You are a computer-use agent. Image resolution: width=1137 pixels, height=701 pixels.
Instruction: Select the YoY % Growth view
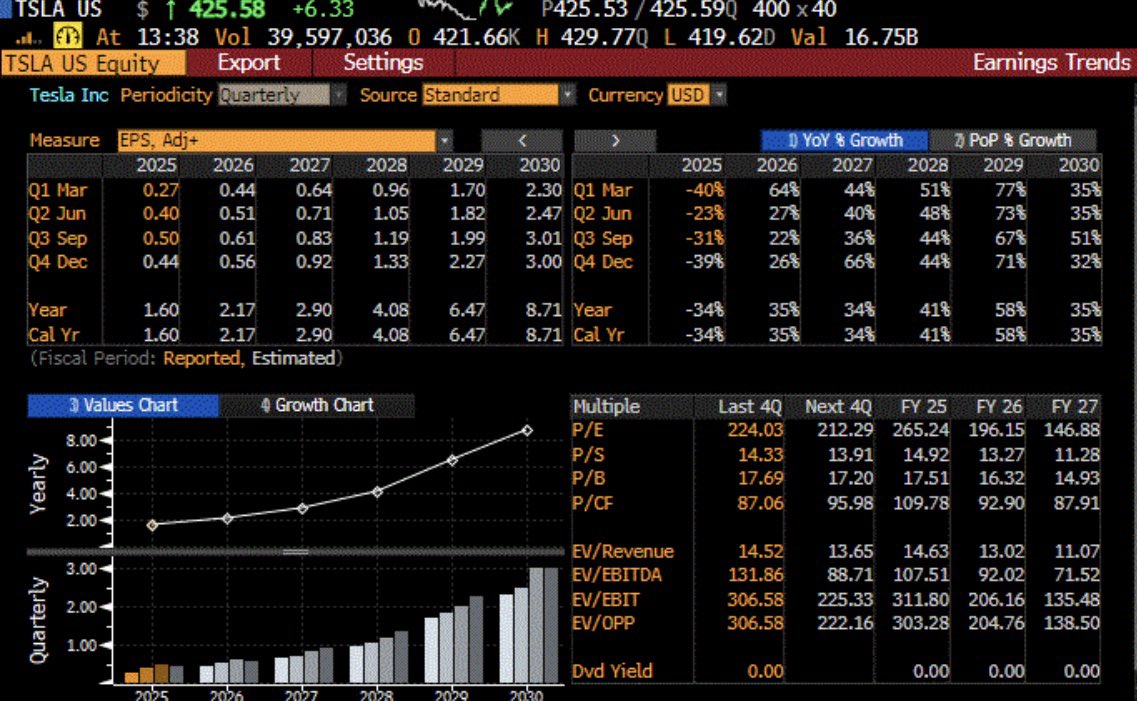[x=844, y=141]
